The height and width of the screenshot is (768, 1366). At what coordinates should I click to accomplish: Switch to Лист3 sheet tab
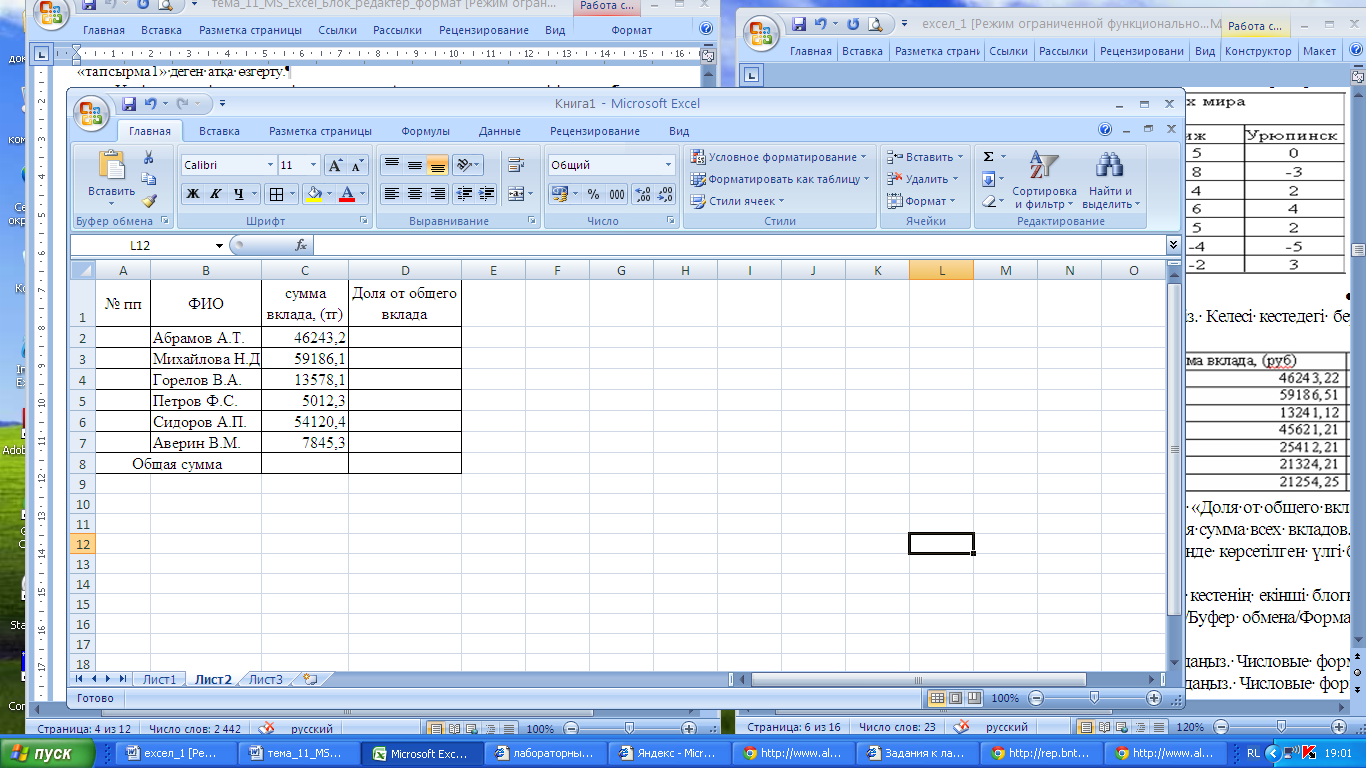pos(265,679)
